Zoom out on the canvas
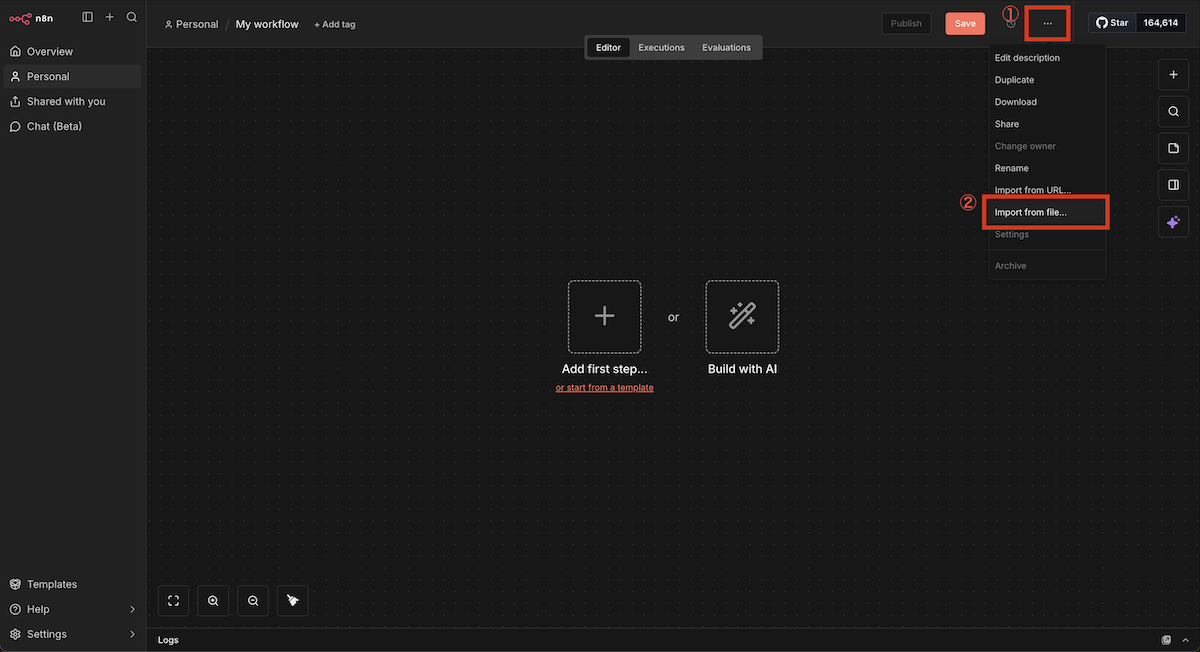The width and height of the screenshot is (1200, 652). pos(252,600)
